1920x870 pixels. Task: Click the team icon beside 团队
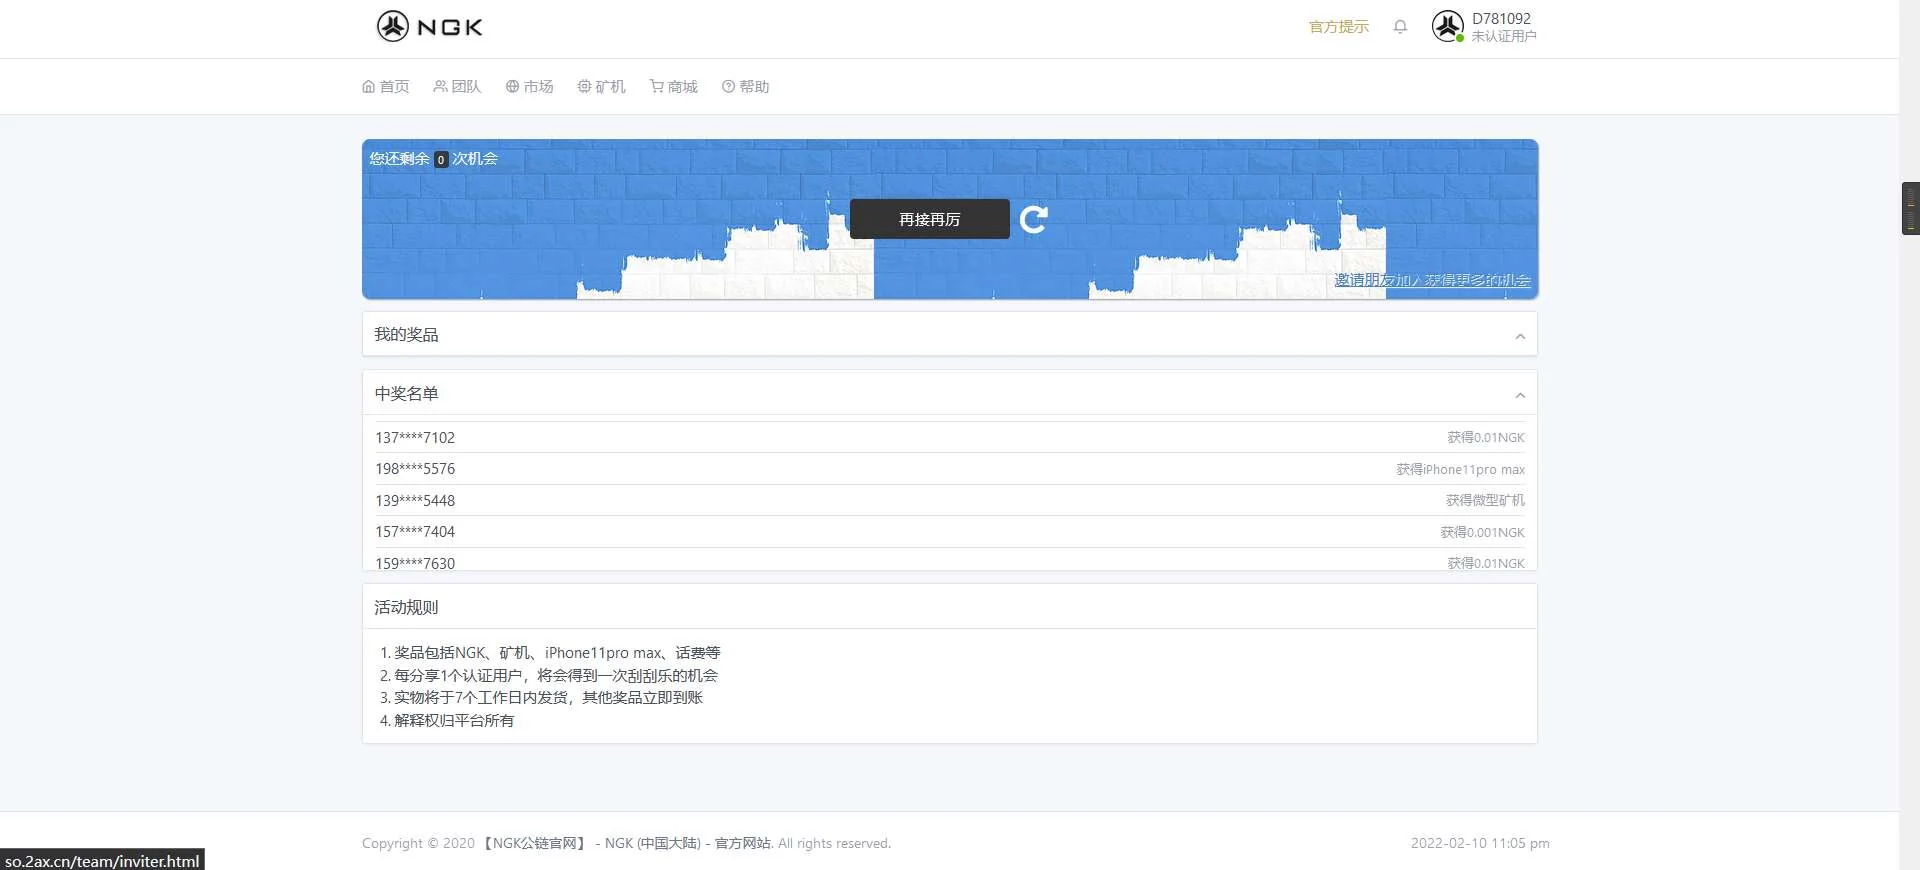pyautogui.click(x=440, y=87)
